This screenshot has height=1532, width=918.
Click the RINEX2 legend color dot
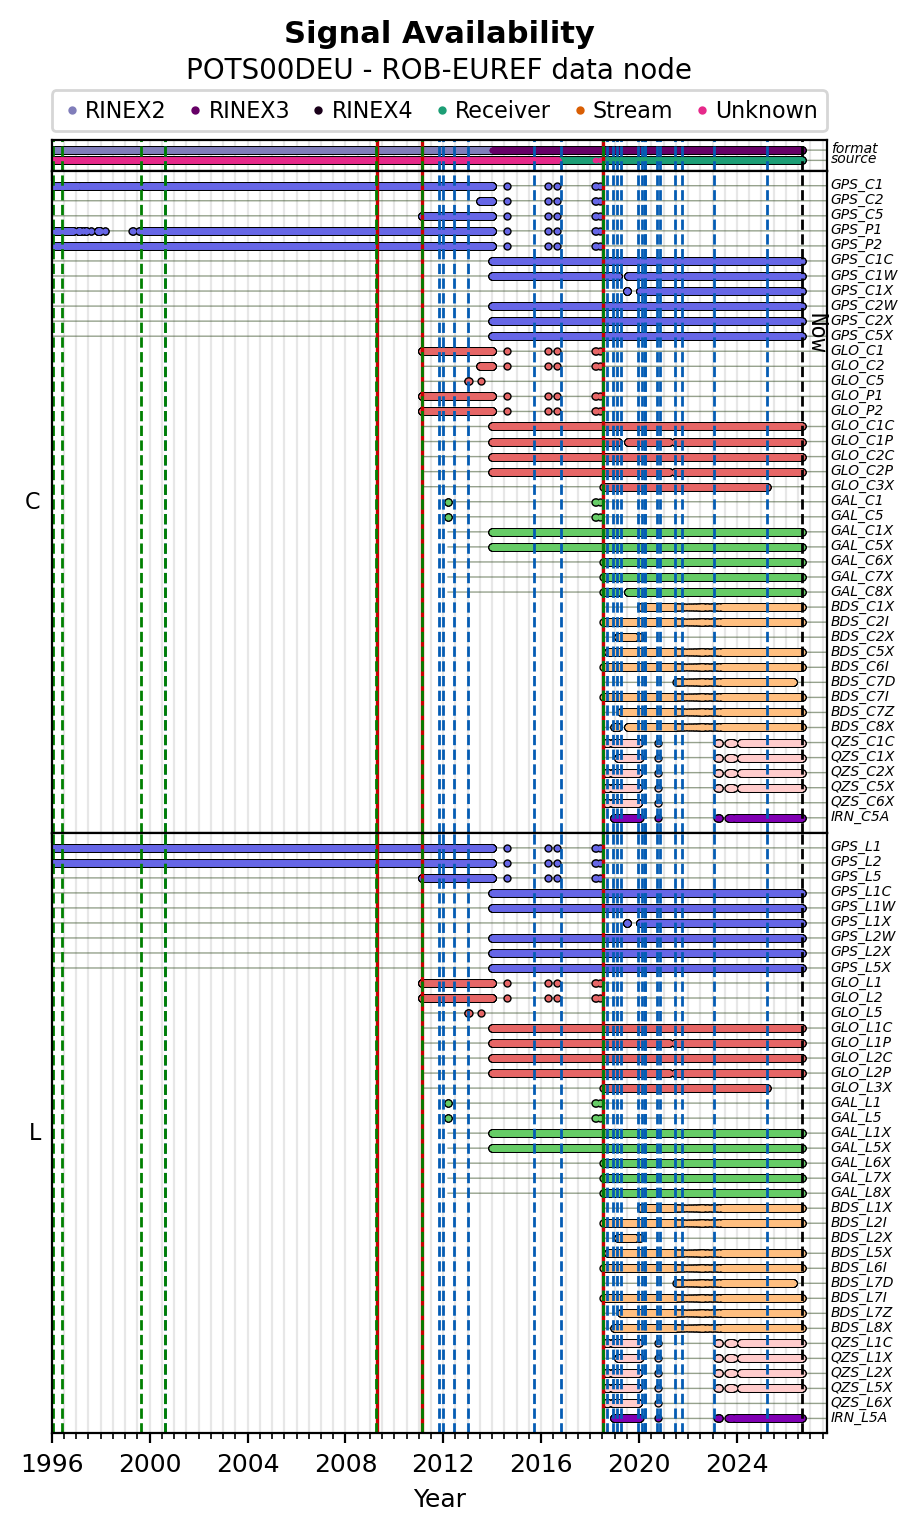pyautogui.click(x=72, y=111)
